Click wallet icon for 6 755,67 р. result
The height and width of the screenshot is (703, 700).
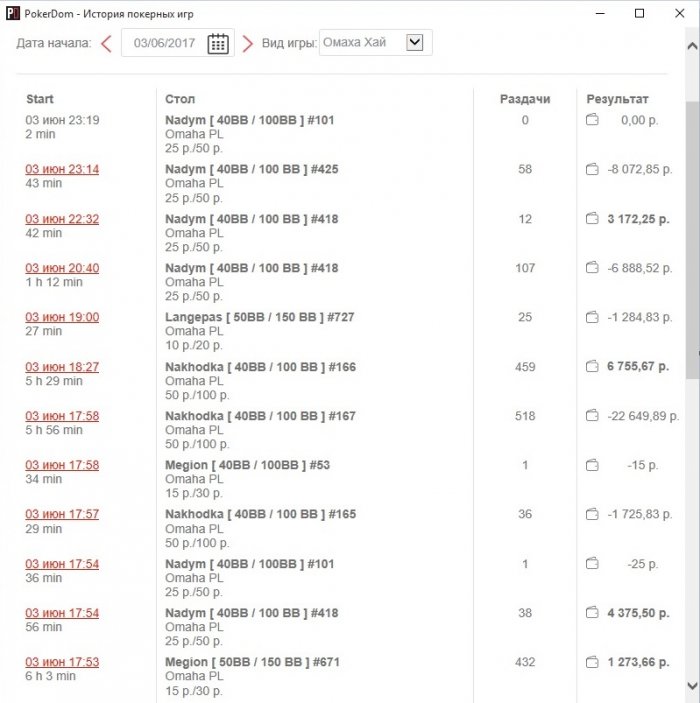(592, 367)
